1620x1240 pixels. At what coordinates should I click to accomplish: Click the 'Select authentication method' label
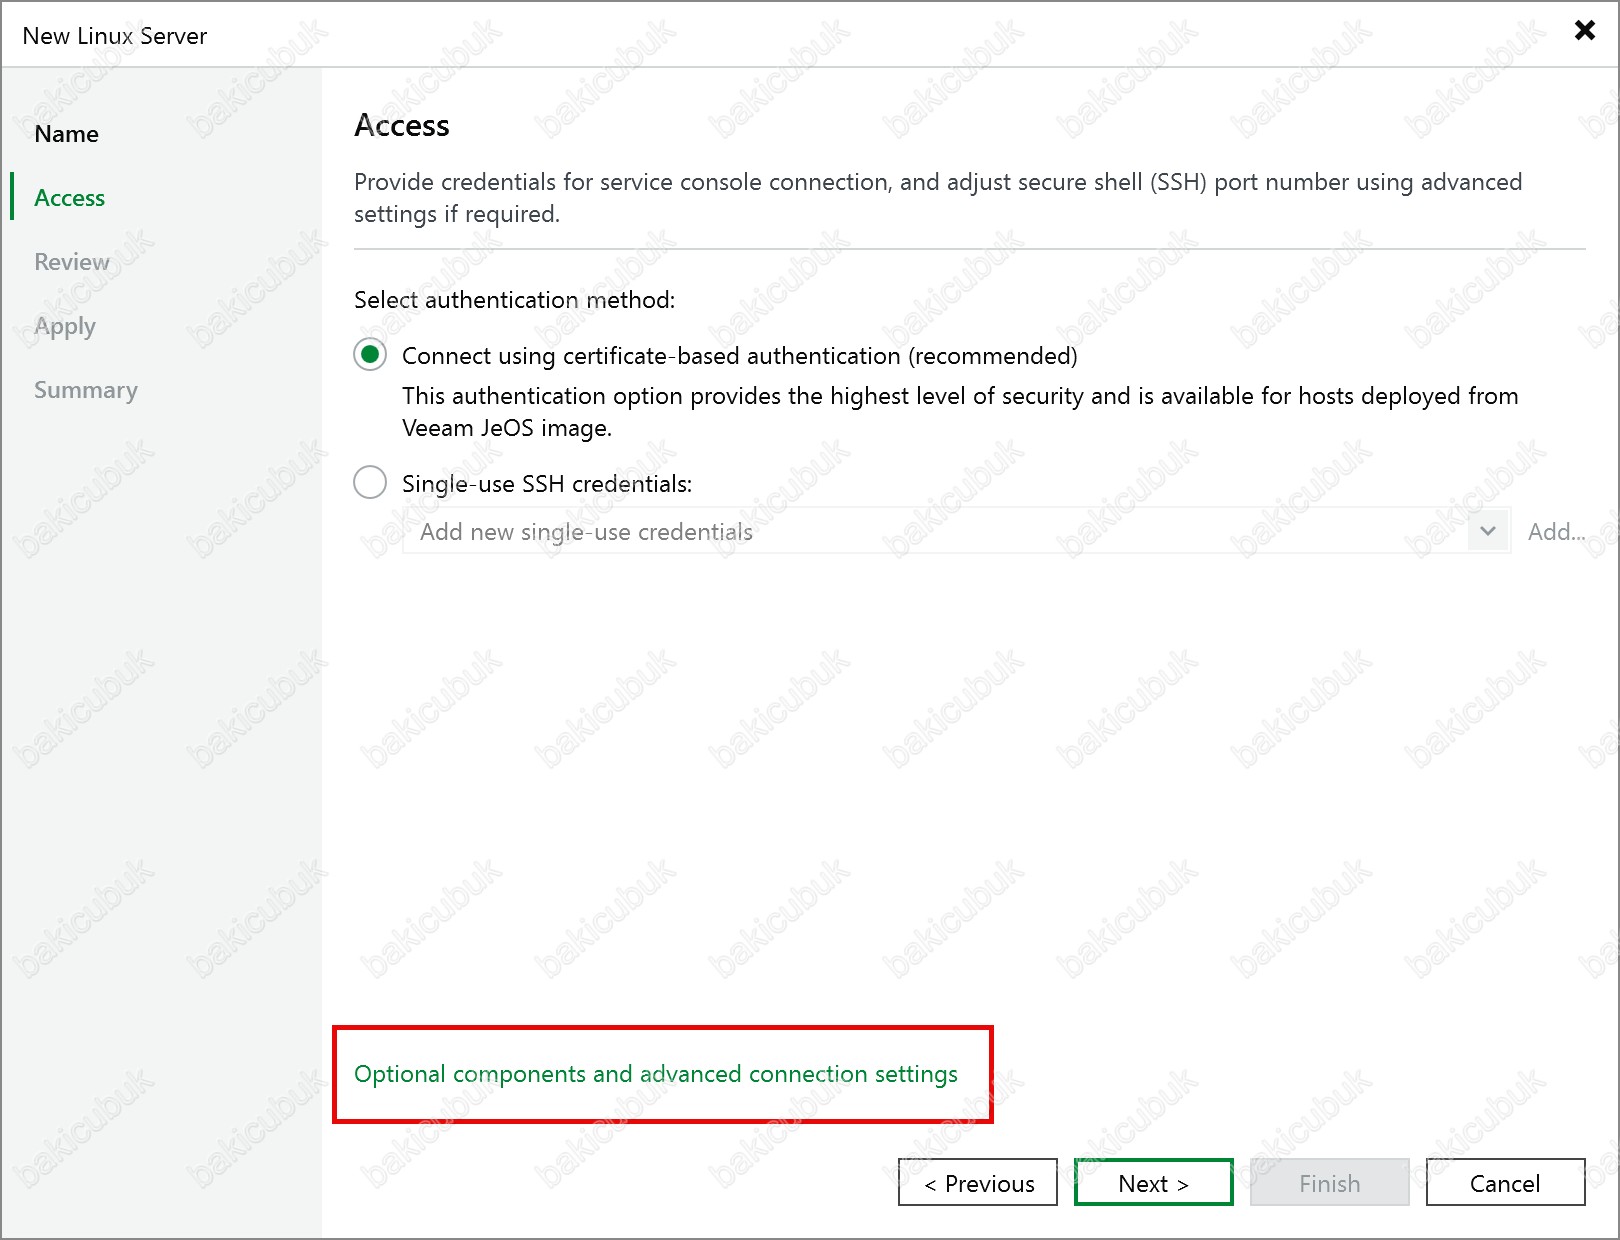pos(514,300)
